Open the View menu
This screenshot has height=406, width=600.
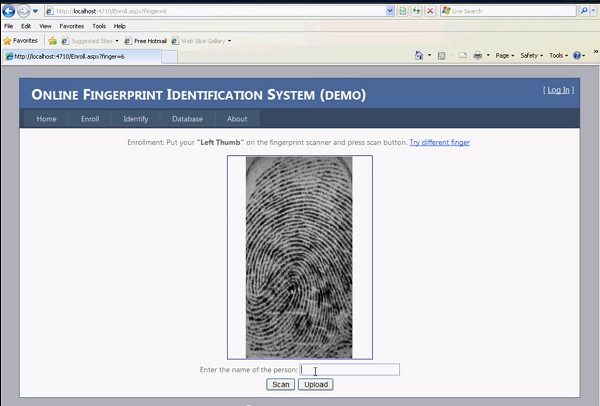[x=45, y=26]
